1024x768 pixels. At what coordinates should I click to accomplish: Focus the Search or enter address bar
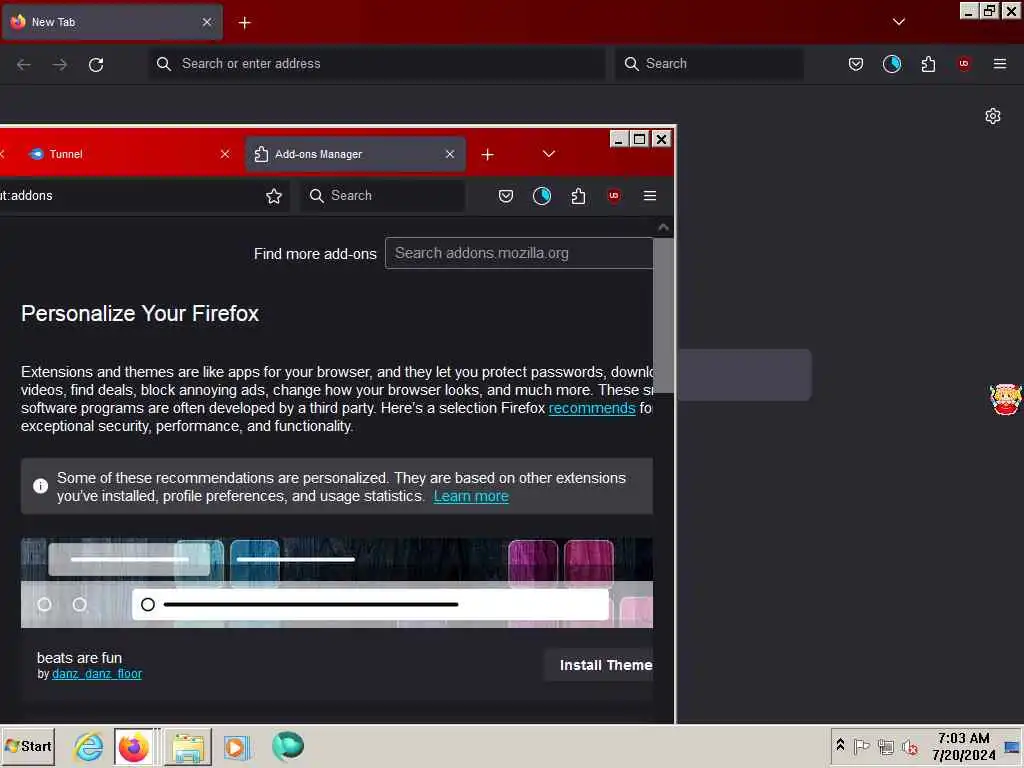(x=376, y=63)
